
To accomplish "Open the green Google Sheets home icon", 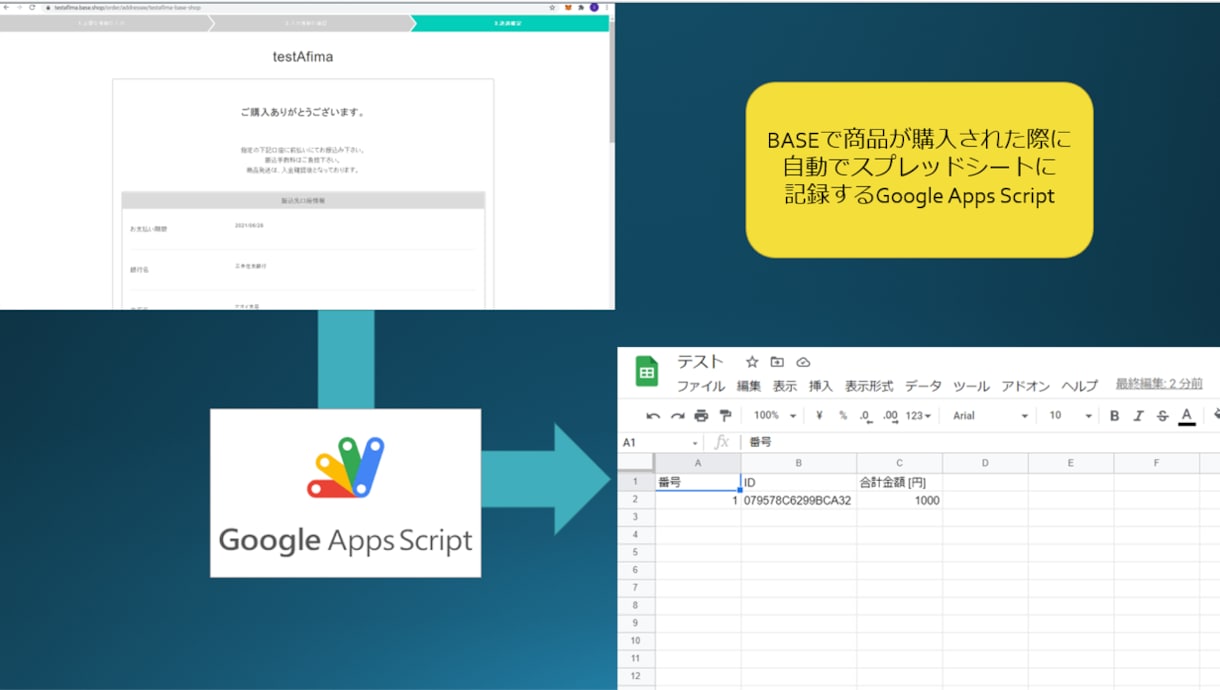I will tap(647, 372).
